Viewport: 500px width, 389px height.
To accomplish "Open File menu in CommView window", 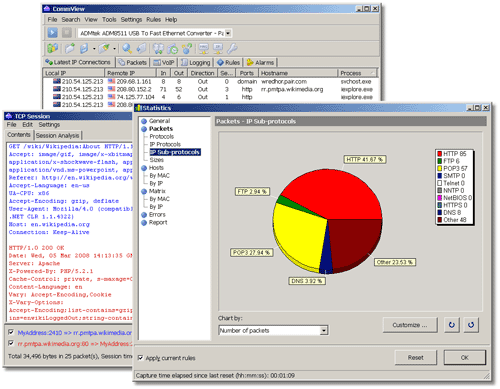I will click(52, 20).
